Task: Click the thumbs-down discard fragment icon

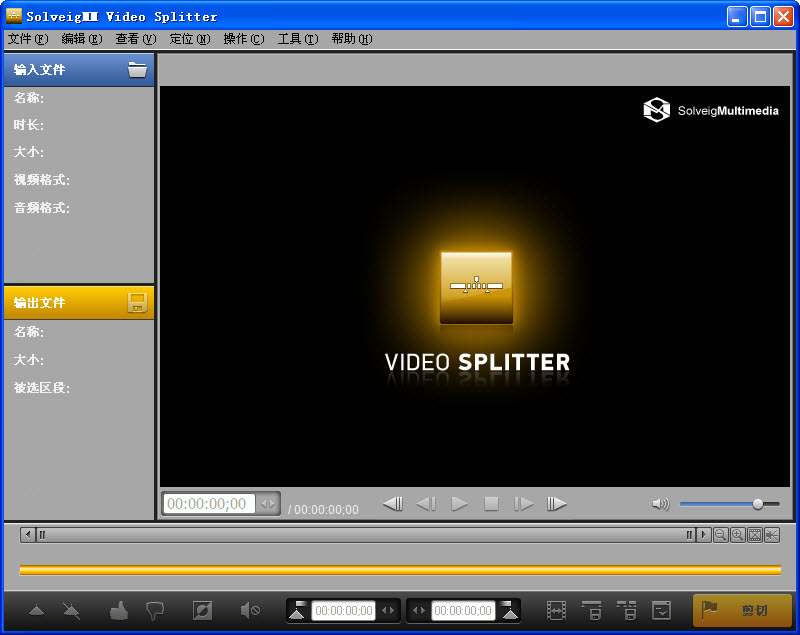Action: pos(154,610)
